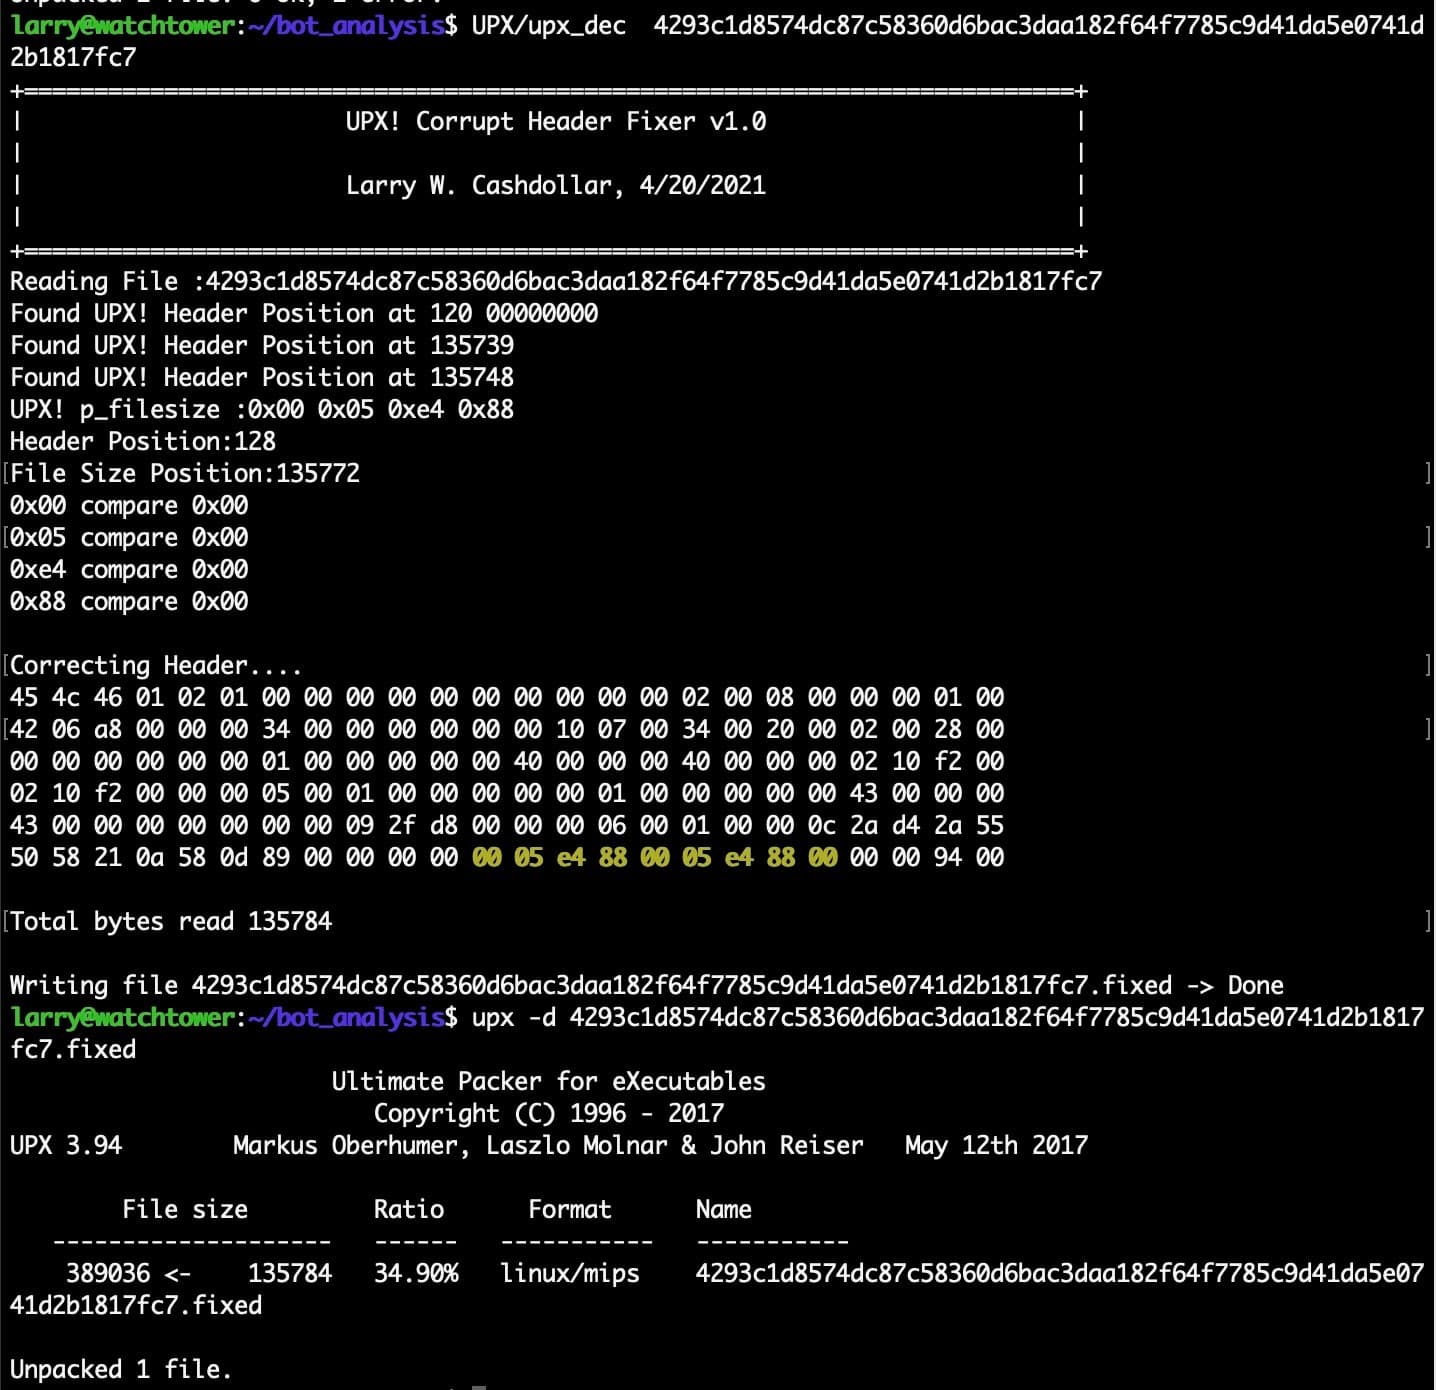Click the UPX! Corrupt Header Fixer v1.0 title
Image resolution: width=1436 pixels, height=1390 pixels.
tap(555, 122)
